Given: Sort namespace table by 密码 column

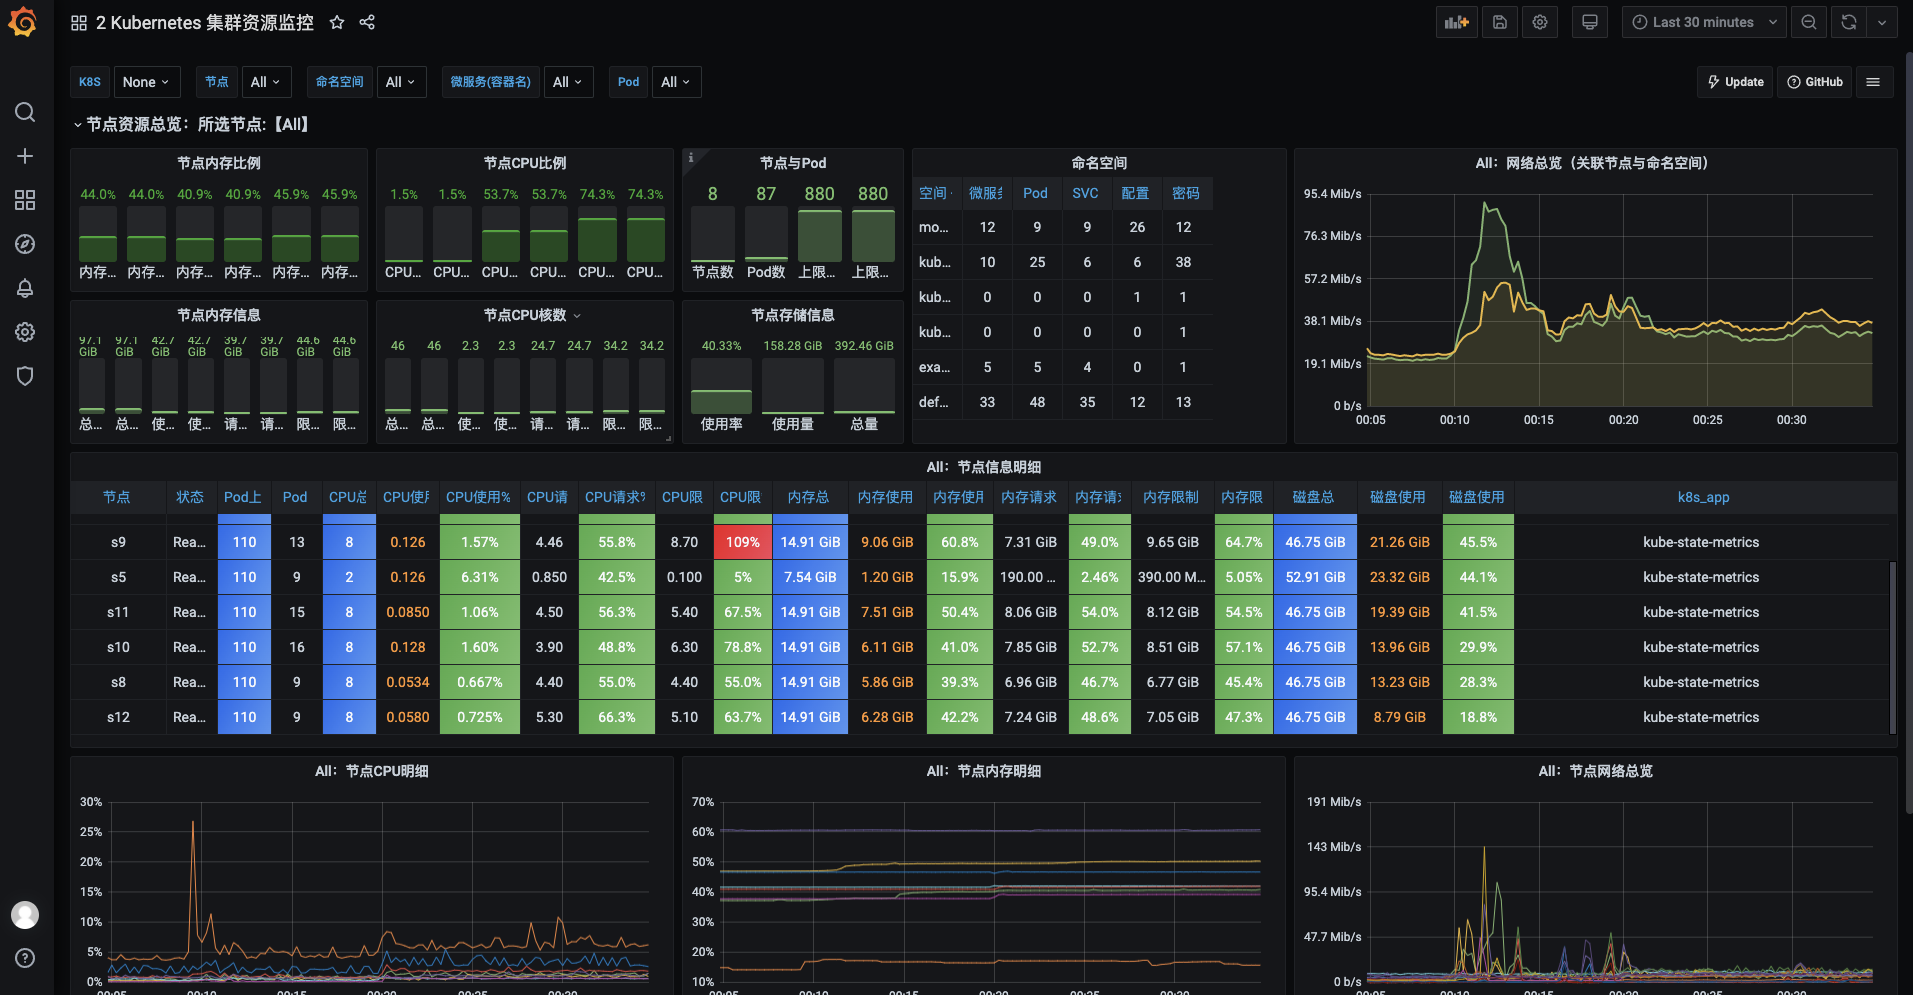Looking at the screenshot, I should click(x=1186, y=193).
